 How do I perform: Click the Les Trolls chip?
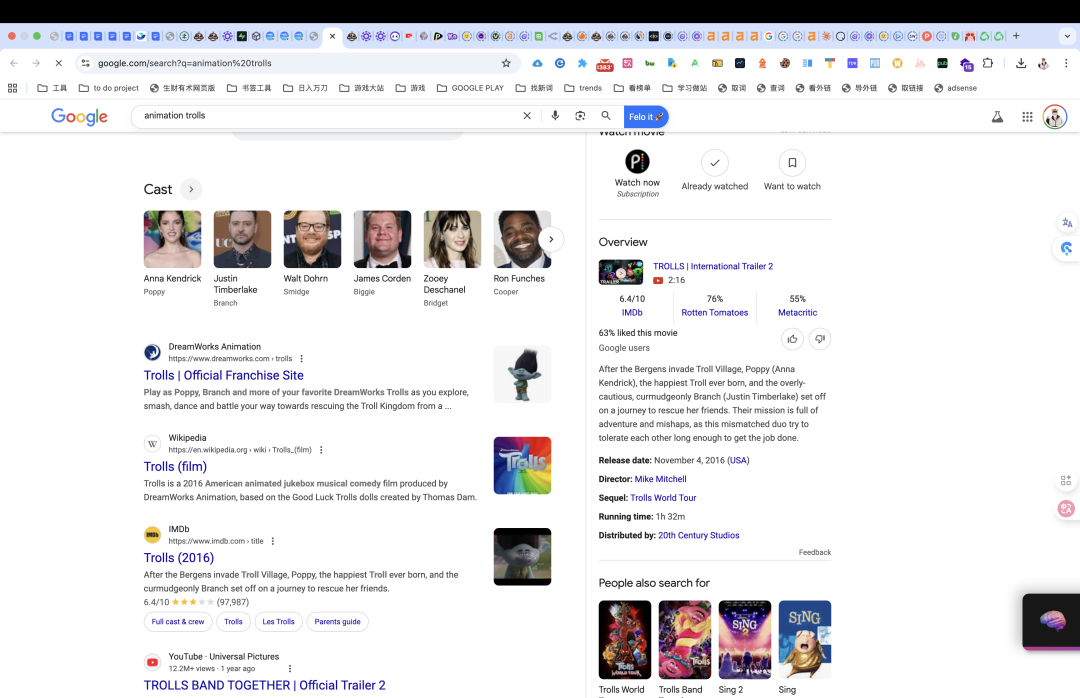(x=278, y=622)
